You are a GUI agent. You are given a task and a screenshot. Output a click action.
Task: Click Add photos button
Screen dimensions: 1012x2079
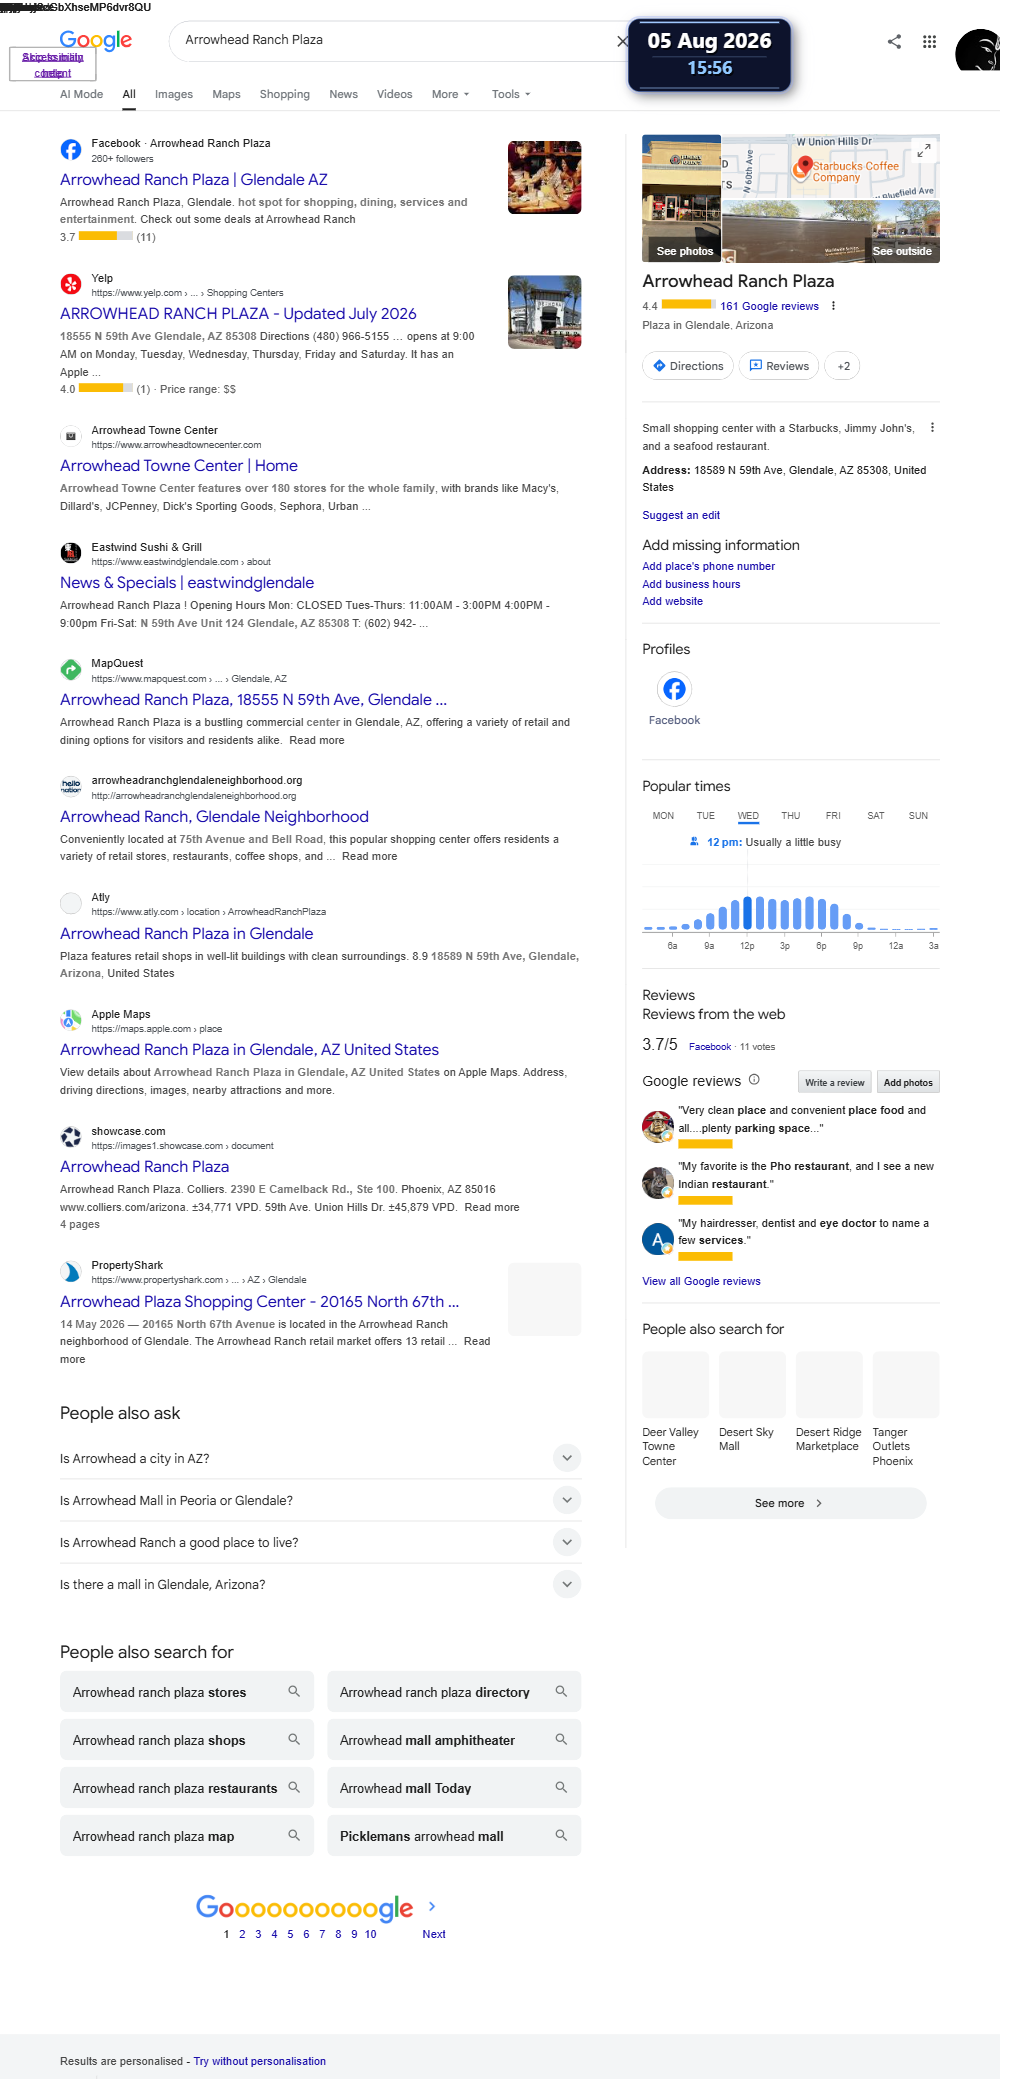click(x=908, y=1082)
